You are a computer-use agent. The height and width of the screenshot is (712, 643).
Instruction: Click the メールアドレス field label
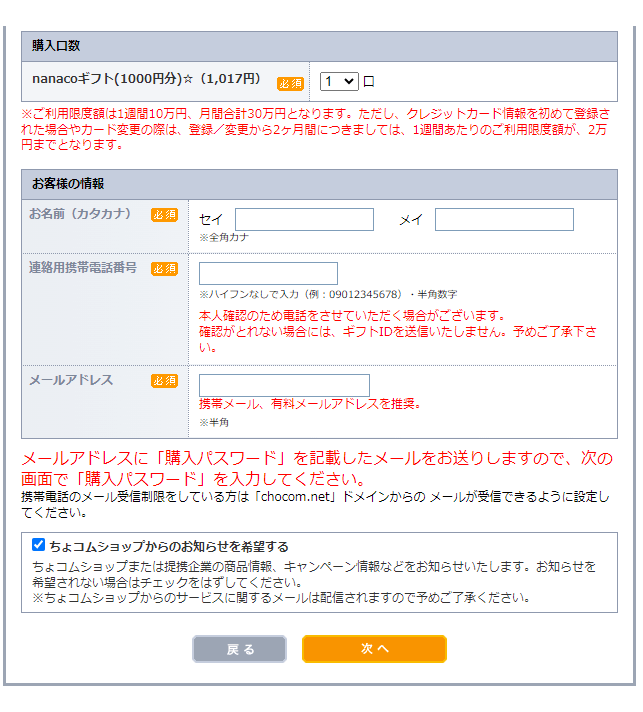coord(71,380)
